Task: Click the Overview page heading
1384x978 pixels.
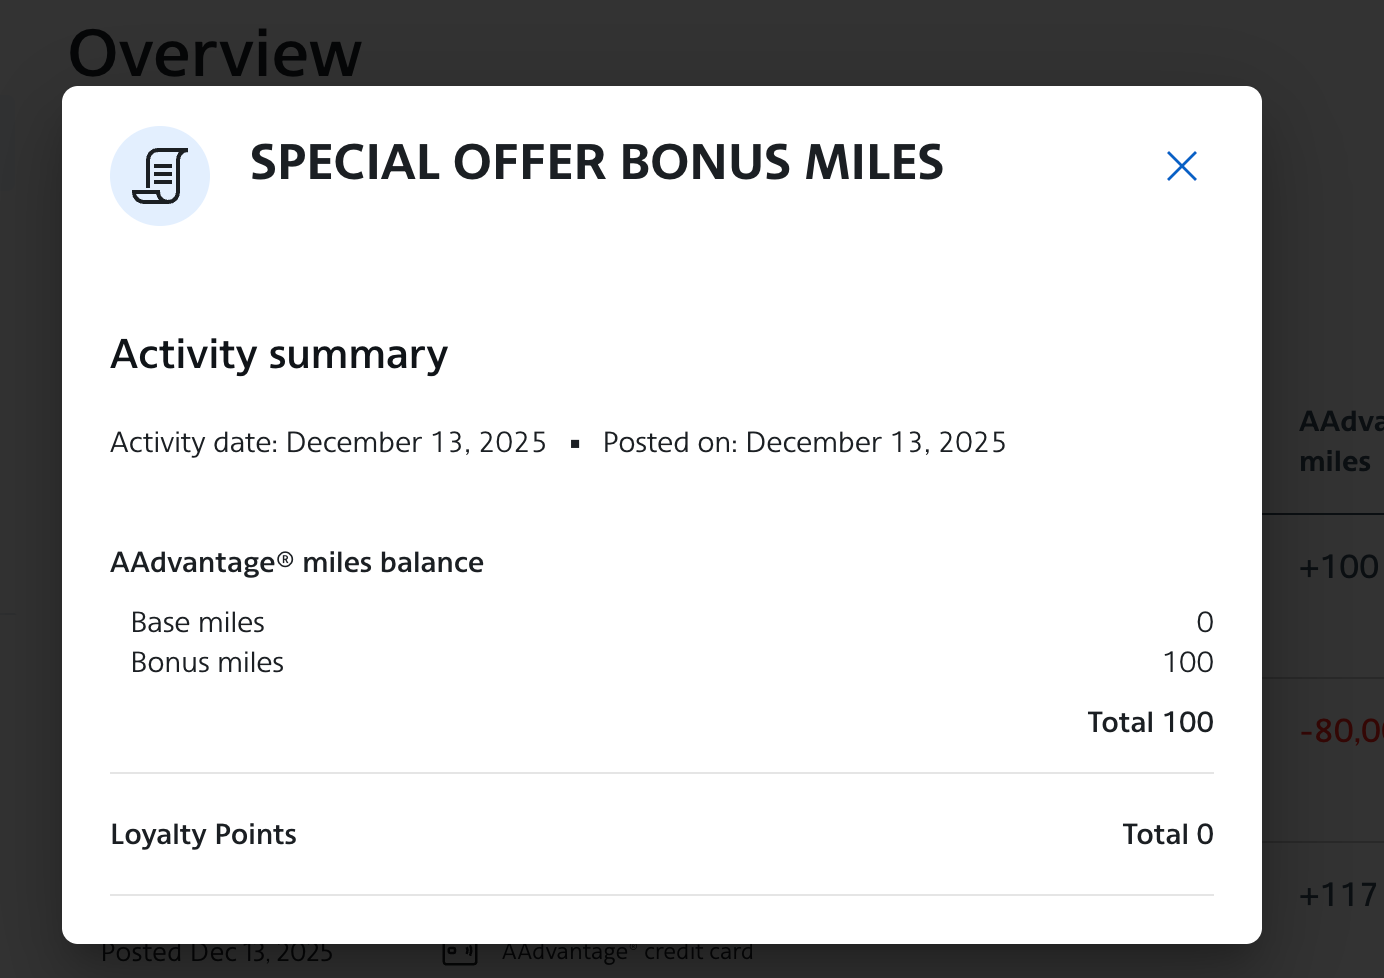Action: pyautogui.click(x=215, y=52)
